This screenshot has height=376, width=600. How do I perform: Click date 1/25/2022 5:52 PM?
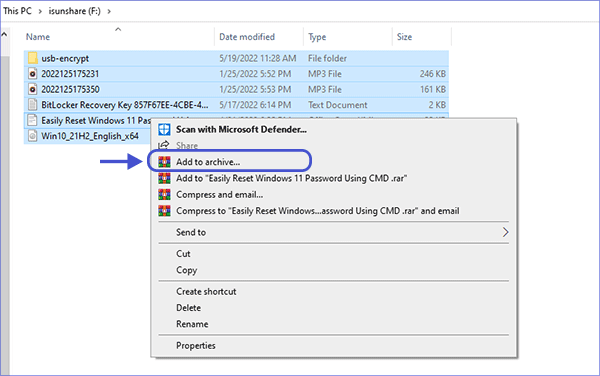click(255, 74)
